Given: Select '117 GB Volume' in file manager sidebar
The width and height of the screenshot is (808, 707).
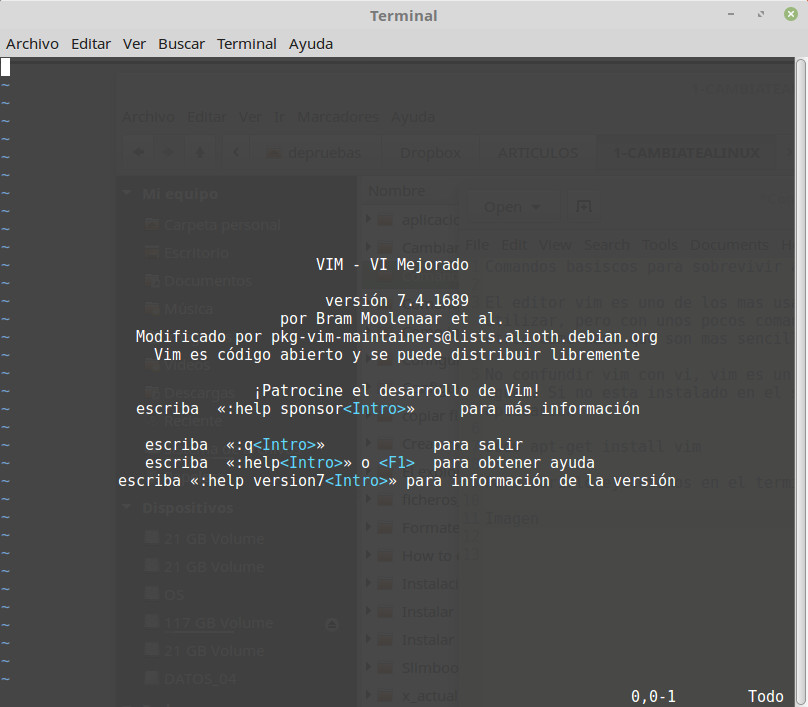Looking at the screenshot, I should 209,623.
